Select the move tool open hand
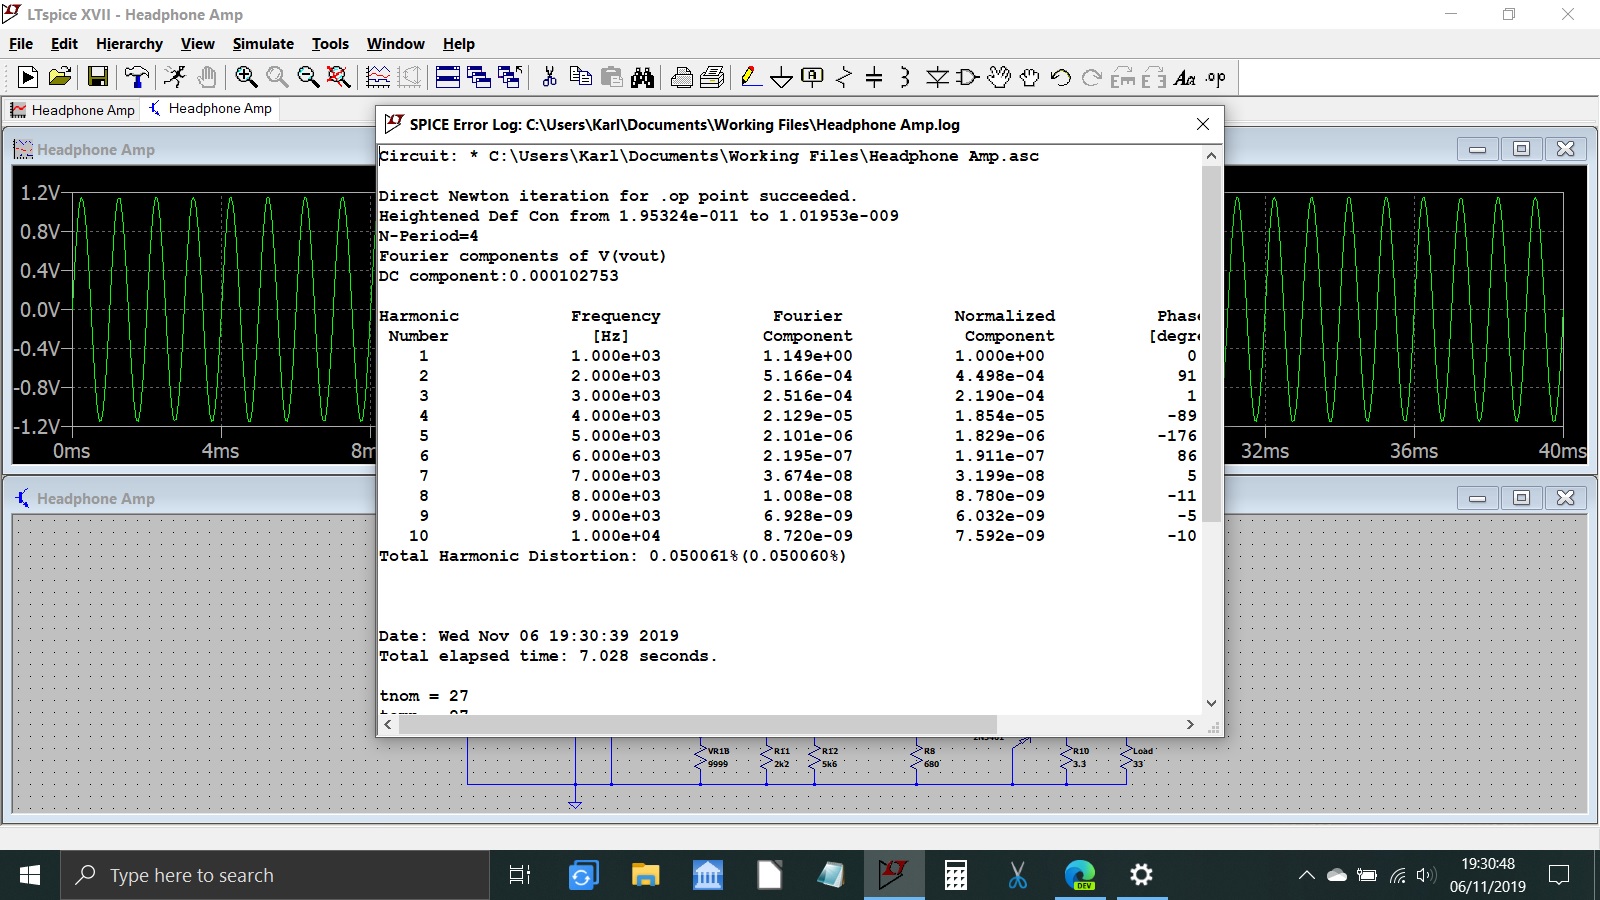 [998, 77]
